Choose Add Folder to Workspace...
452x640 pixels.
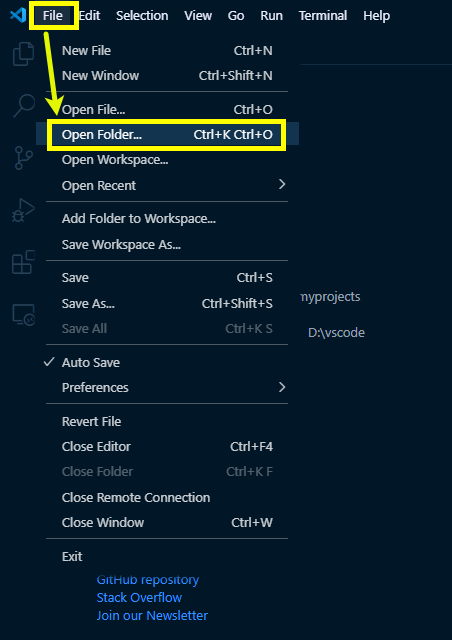click(x=167, y=219)
